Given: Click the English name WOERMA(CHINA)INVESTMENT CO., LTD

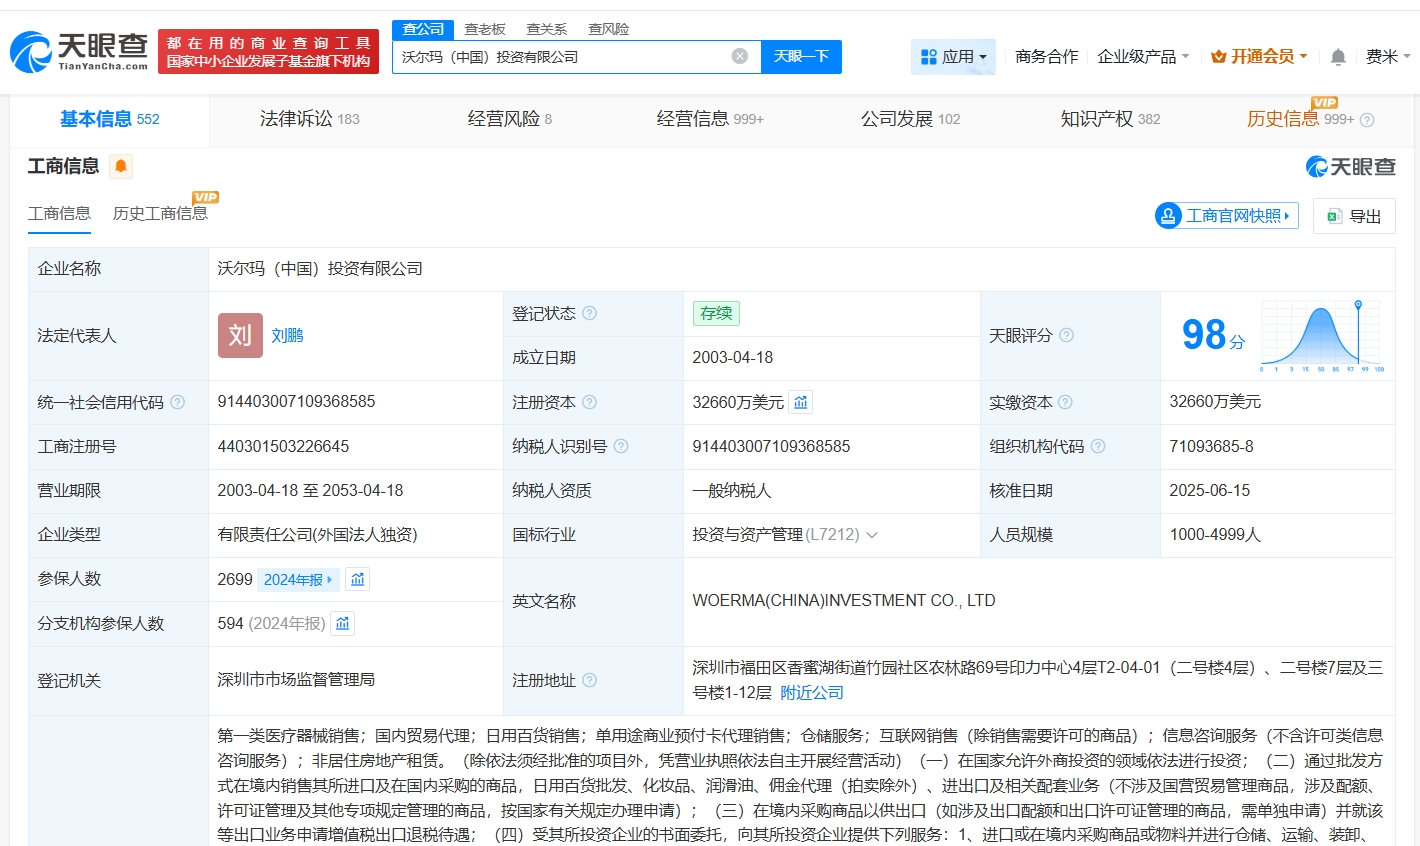Looking at the screenshot, I should click(x=844, y=601).
